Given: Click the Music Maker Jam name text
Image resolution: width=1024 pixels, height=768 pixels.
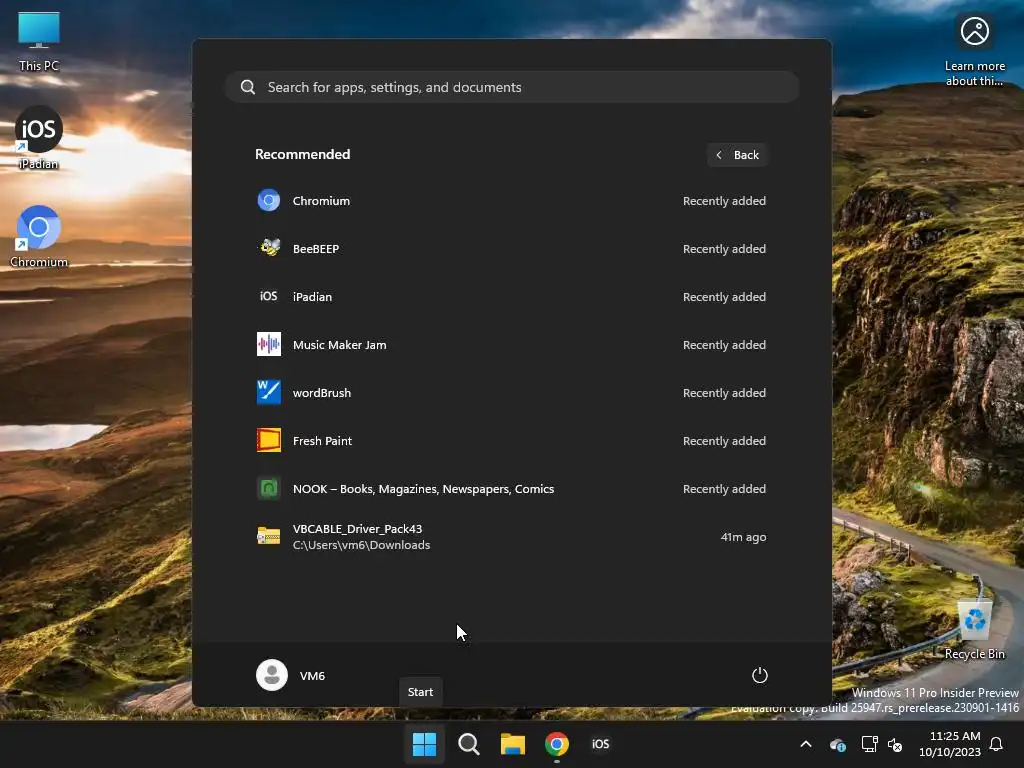Looking at the screenshot, I should click(x=340, y=344).
